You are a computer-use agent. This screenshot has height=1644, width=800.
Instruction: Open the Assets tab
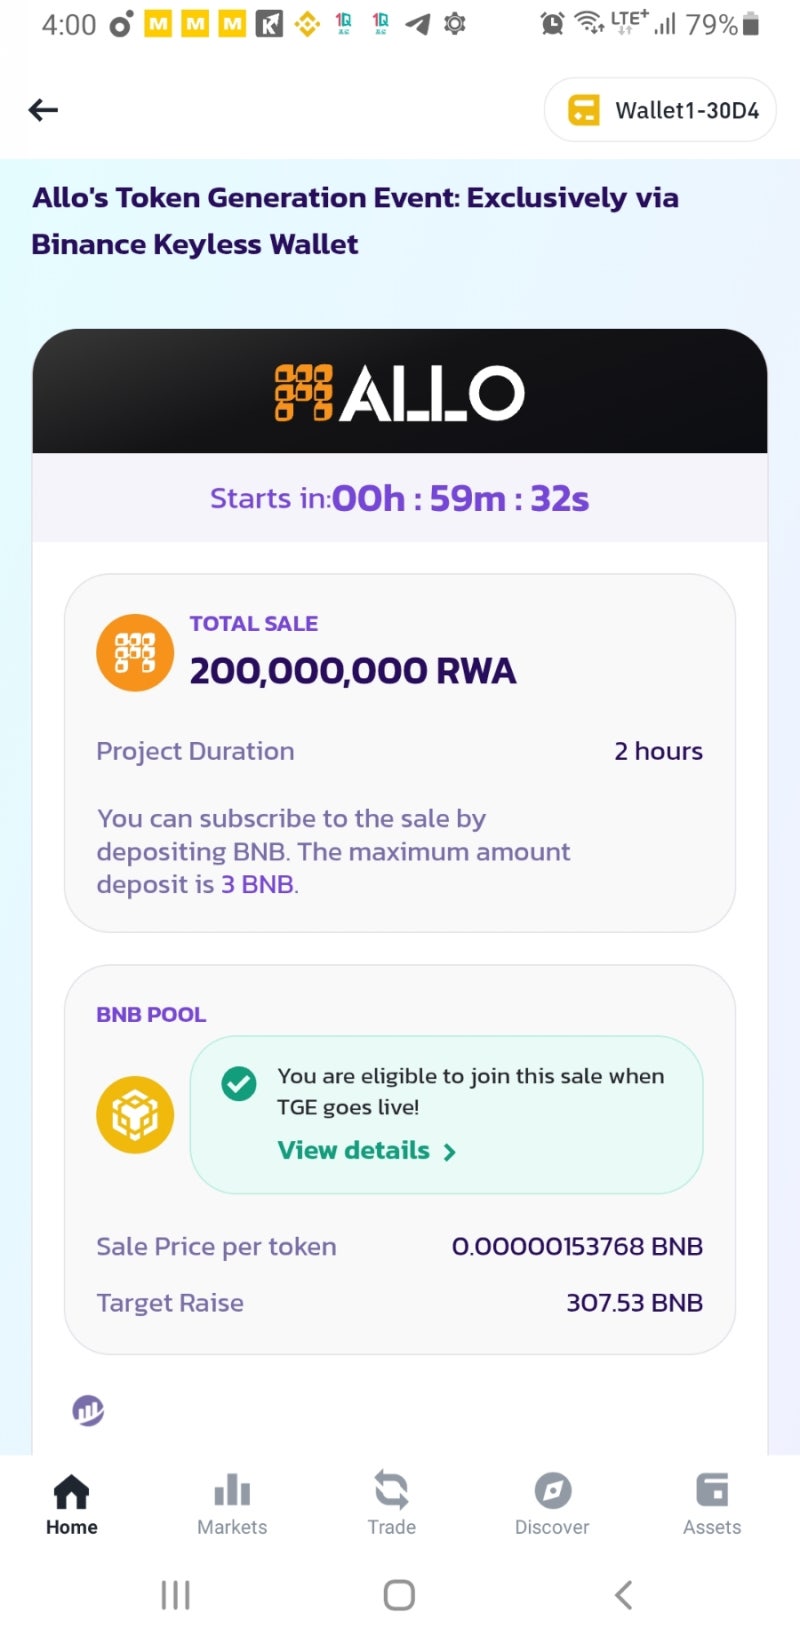[712, 1503]
